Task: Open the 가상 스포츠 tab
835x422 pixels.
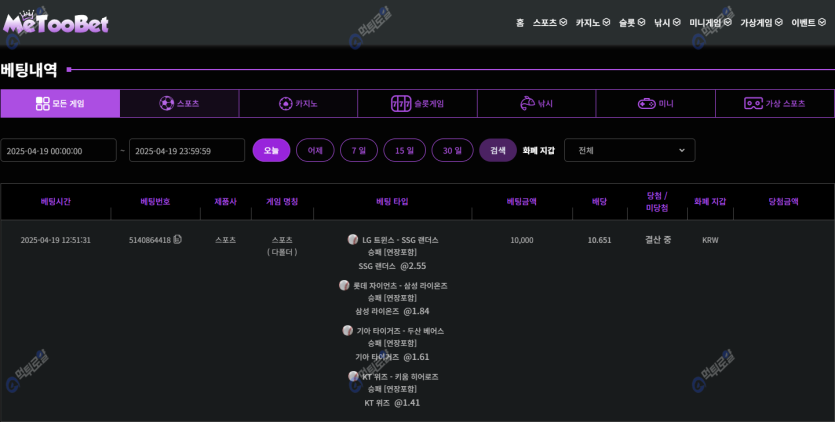Action: (x=774, y=104)
